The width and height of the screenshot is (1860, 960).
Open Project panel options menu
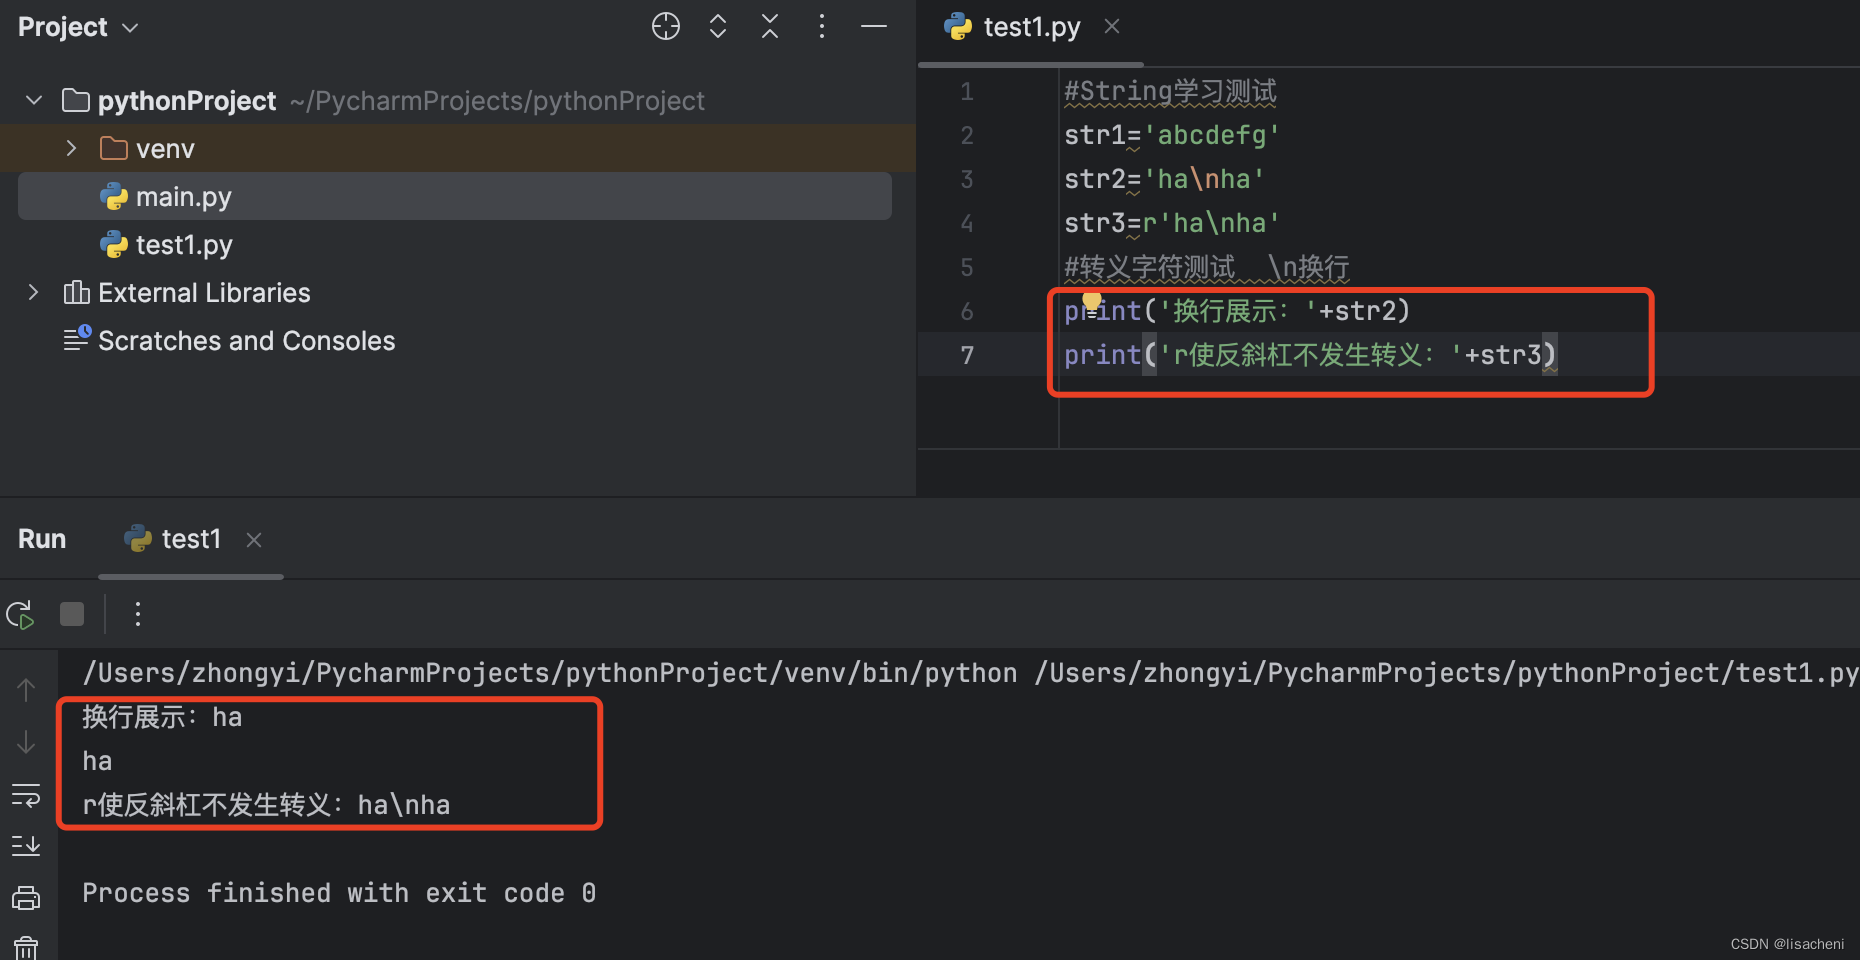822,27
